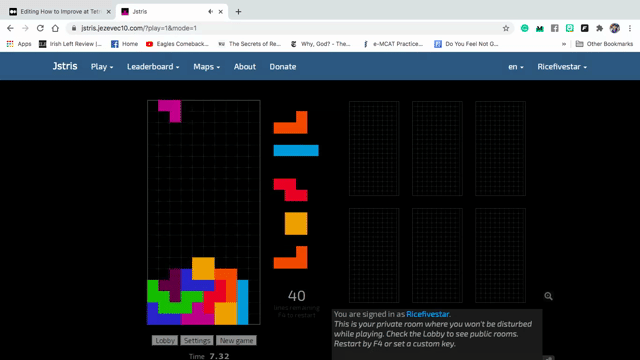
Task: Open the game Settings button
Action: (197, 340)
